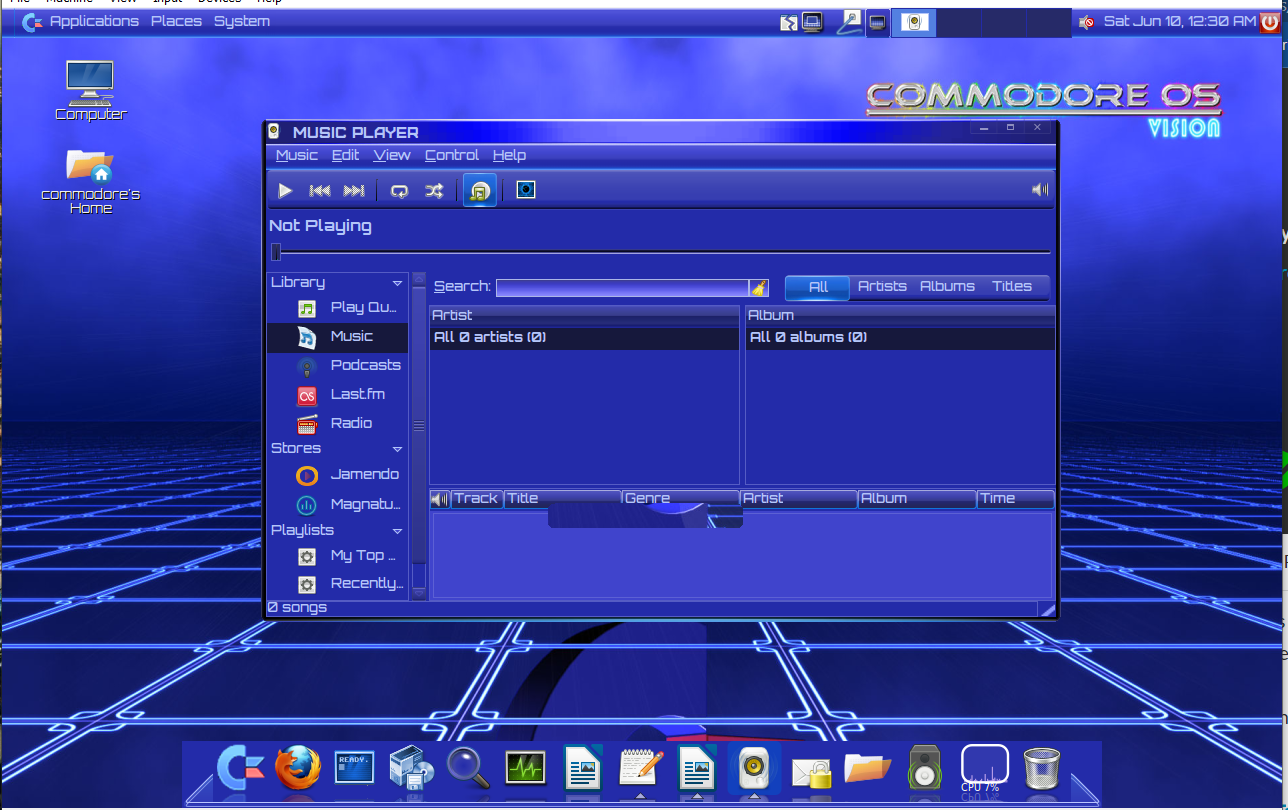Viewport: 1288px width, 810px height.
Task: Toggle the Repeat mode button
Action: point(399,190)
